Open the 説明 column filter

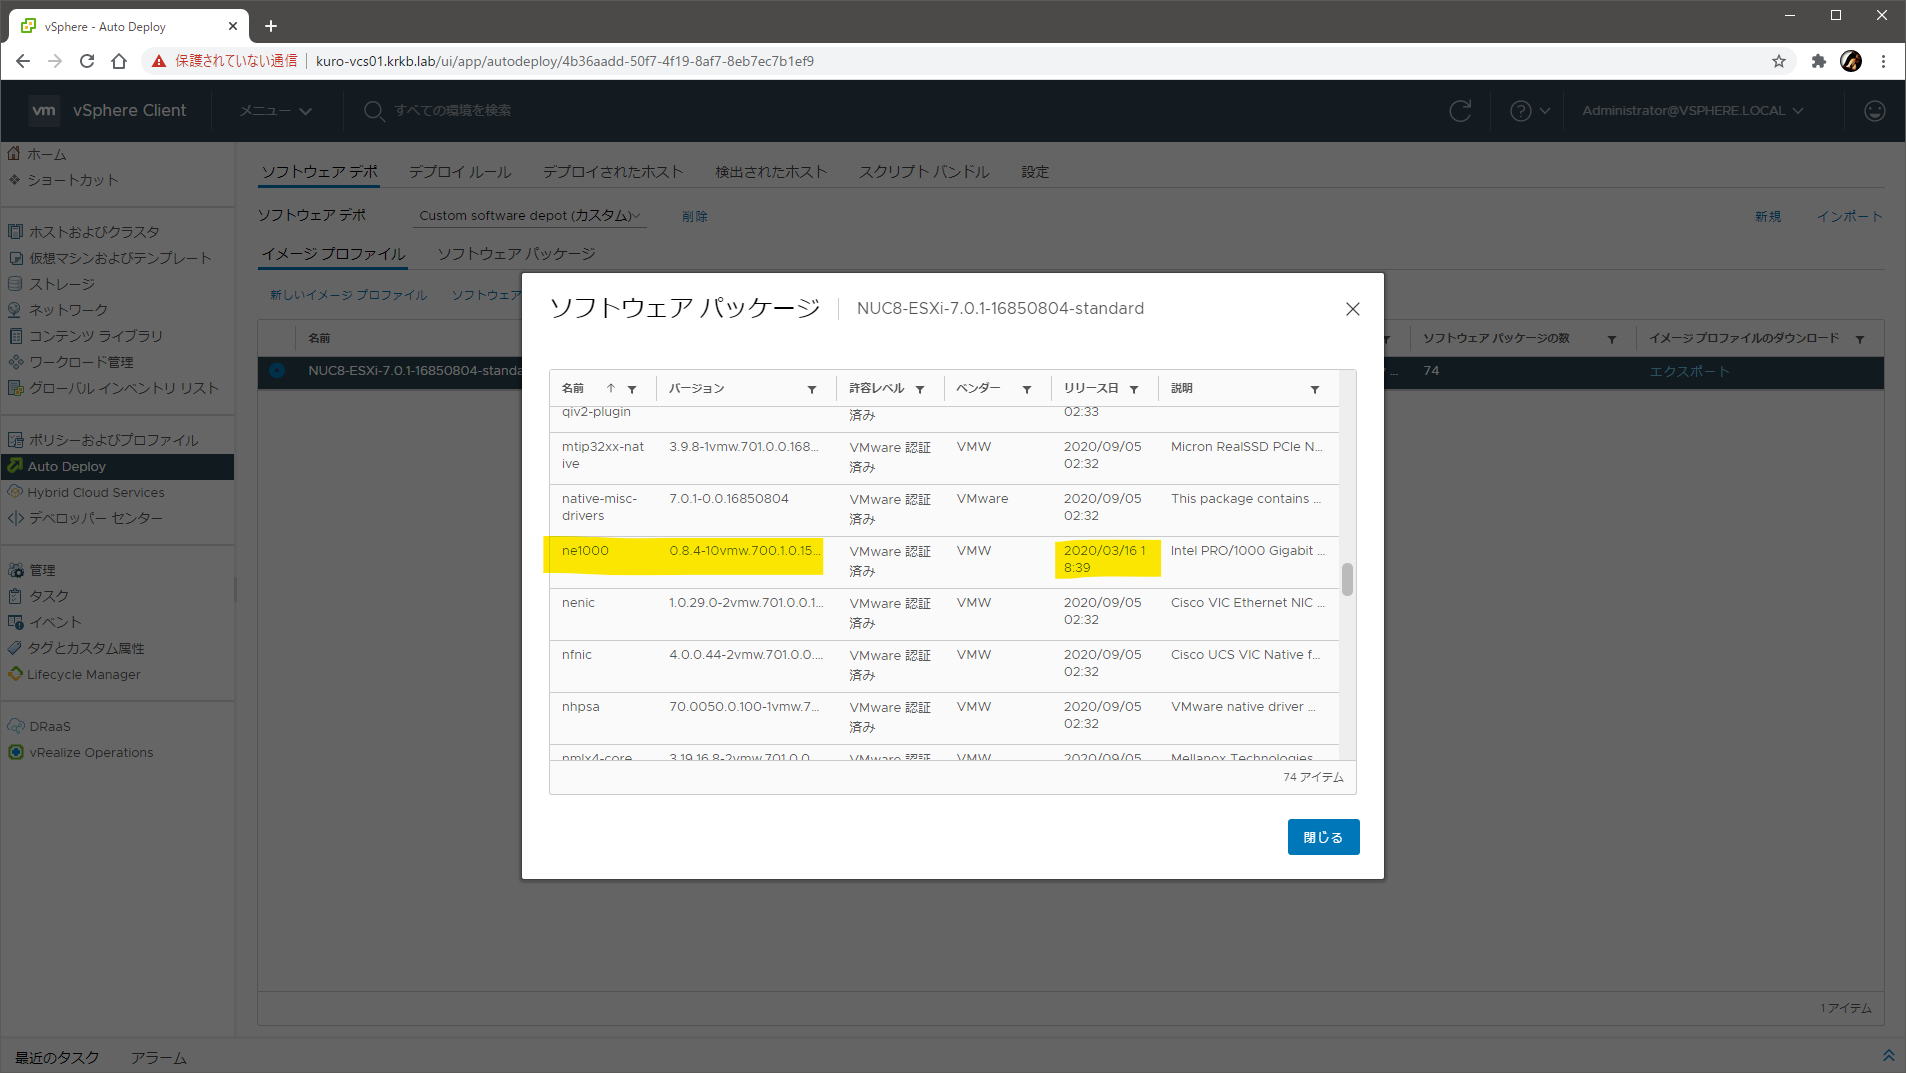coord(1314,389)
